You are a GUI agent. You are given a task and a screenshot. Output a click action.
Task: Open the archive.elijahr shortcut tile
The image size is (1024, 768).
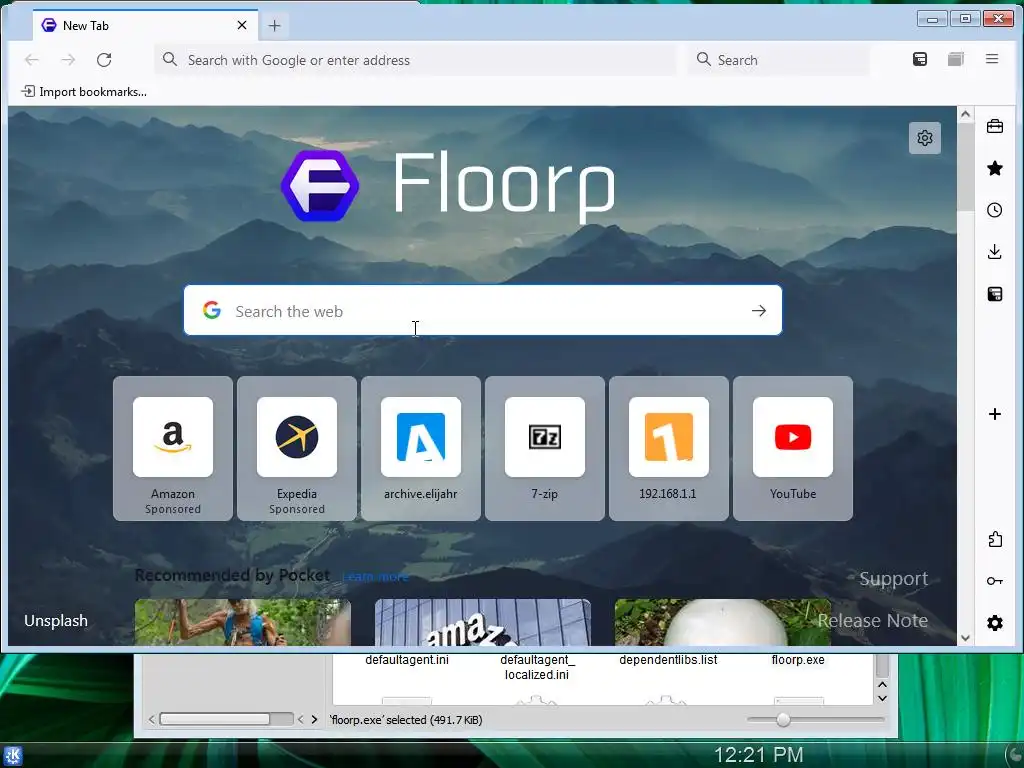(421, 448)
